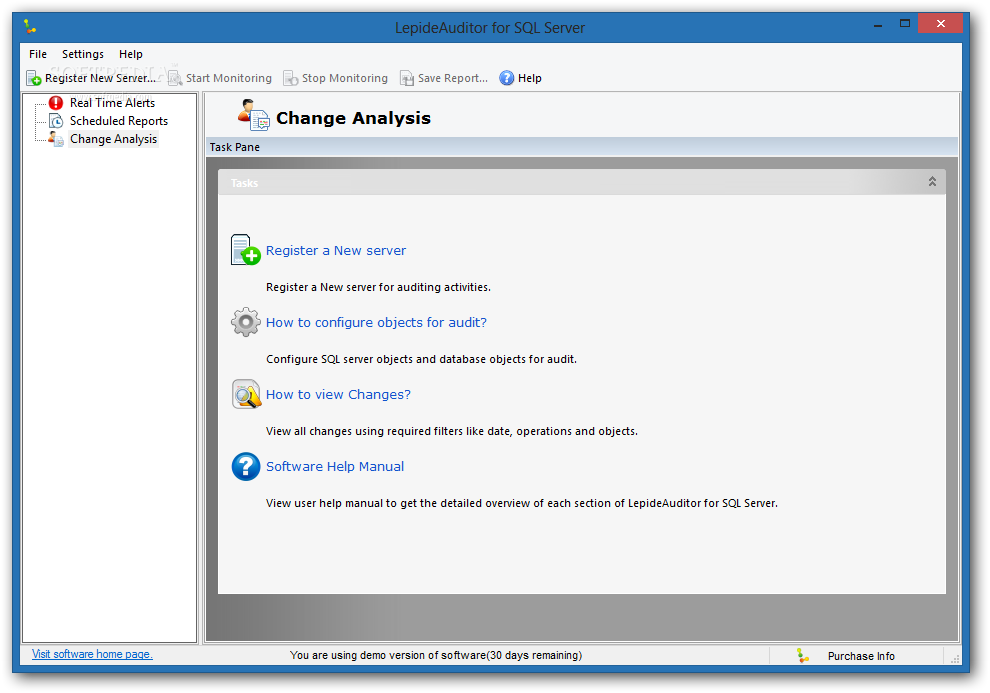The width and height of the screenshot is (990, 693).
Task: Open the File menu
Action: [x=38, y=54]
